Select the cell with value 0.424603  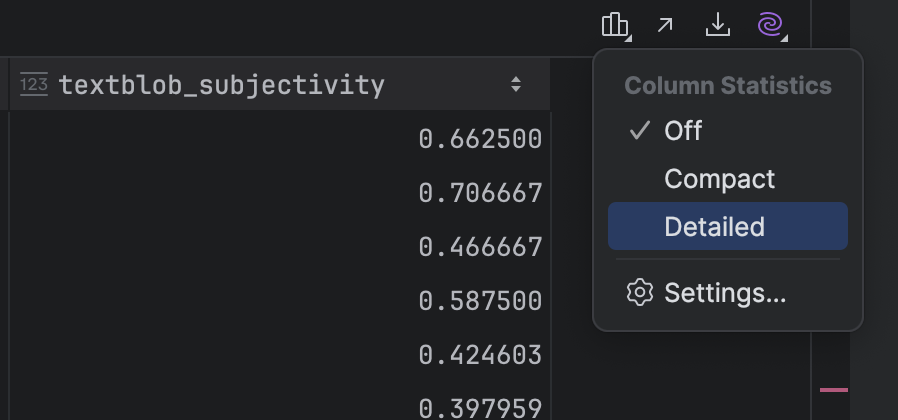[280, 355]
